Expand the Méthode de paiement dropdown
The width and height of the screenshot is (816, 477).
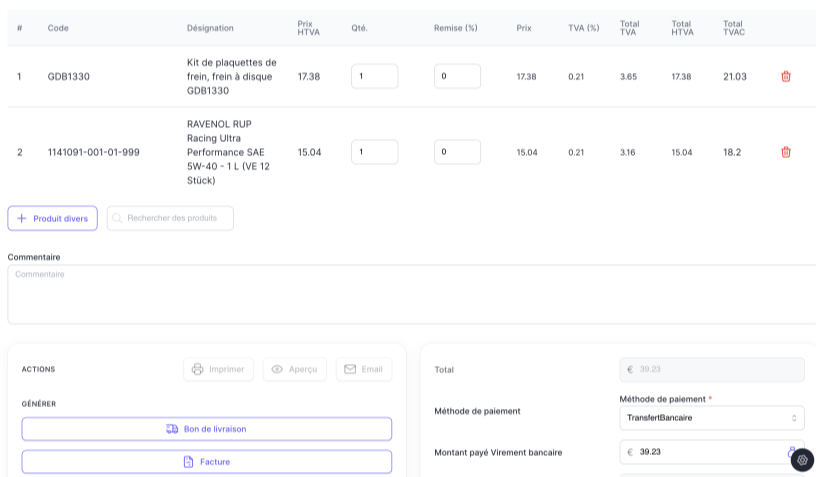(x=711, y=418)
